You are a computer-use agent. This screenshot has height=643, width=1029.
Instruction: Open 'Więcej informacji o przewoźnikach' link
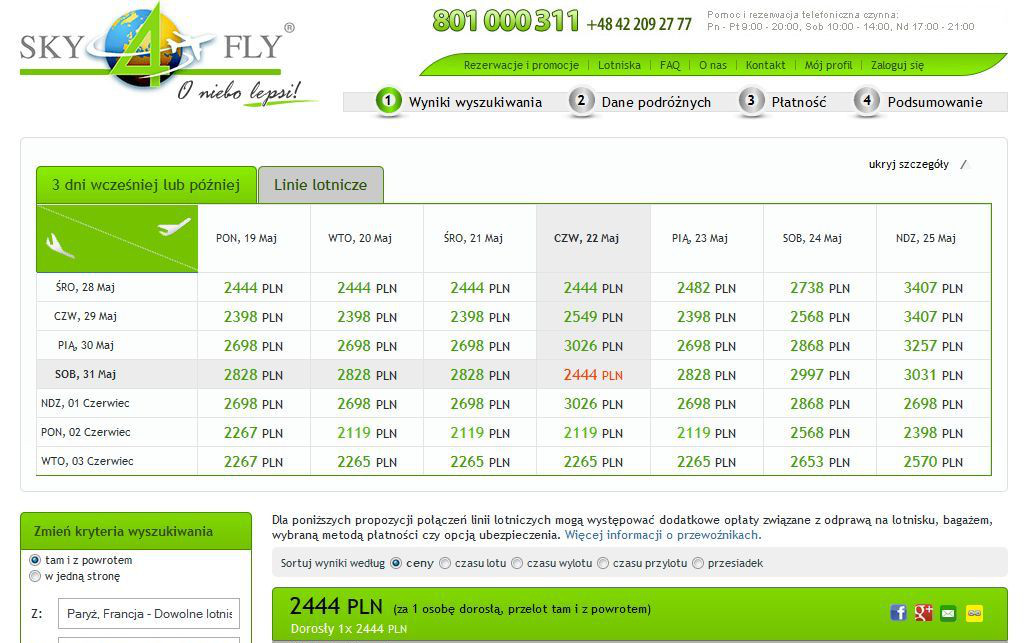click(x=662, y=535)
